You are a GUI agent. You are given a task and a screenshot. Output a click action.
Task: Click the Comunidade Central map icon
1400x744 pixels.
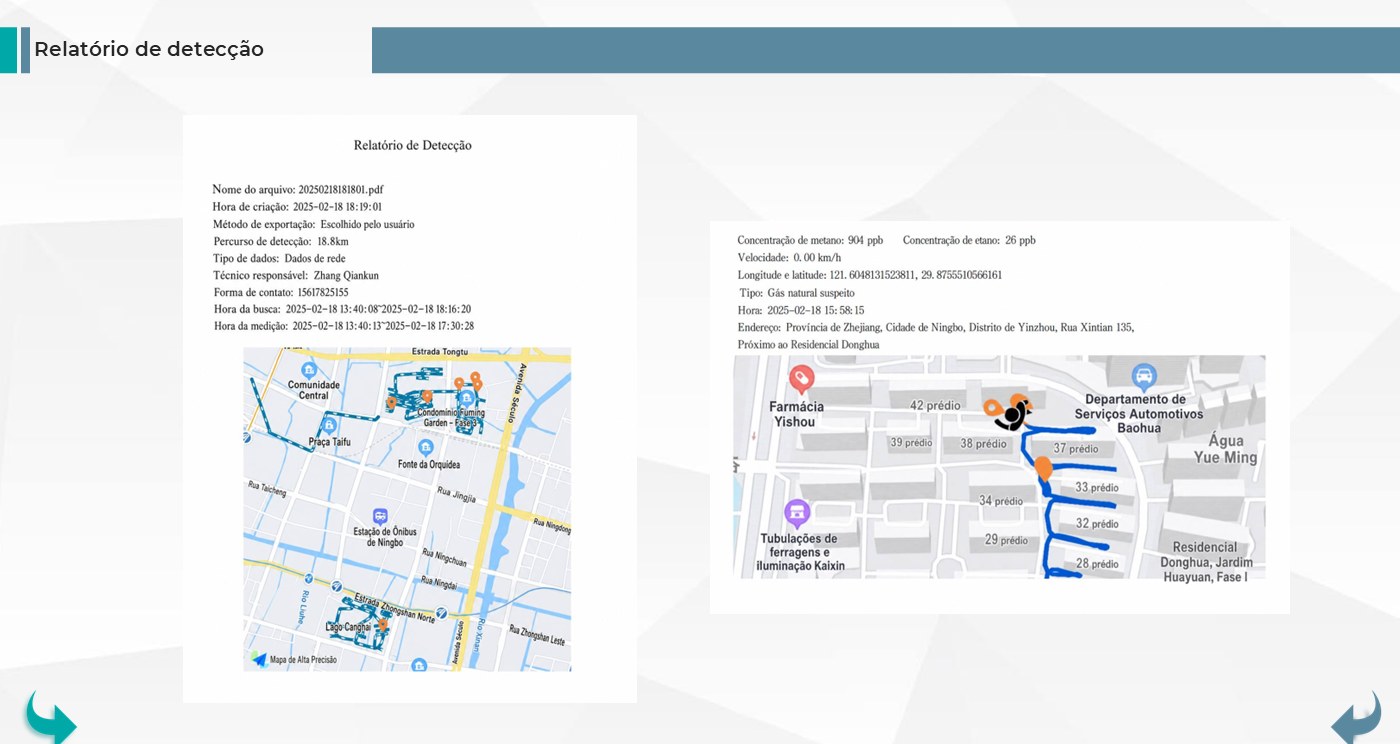pos(309,370)
